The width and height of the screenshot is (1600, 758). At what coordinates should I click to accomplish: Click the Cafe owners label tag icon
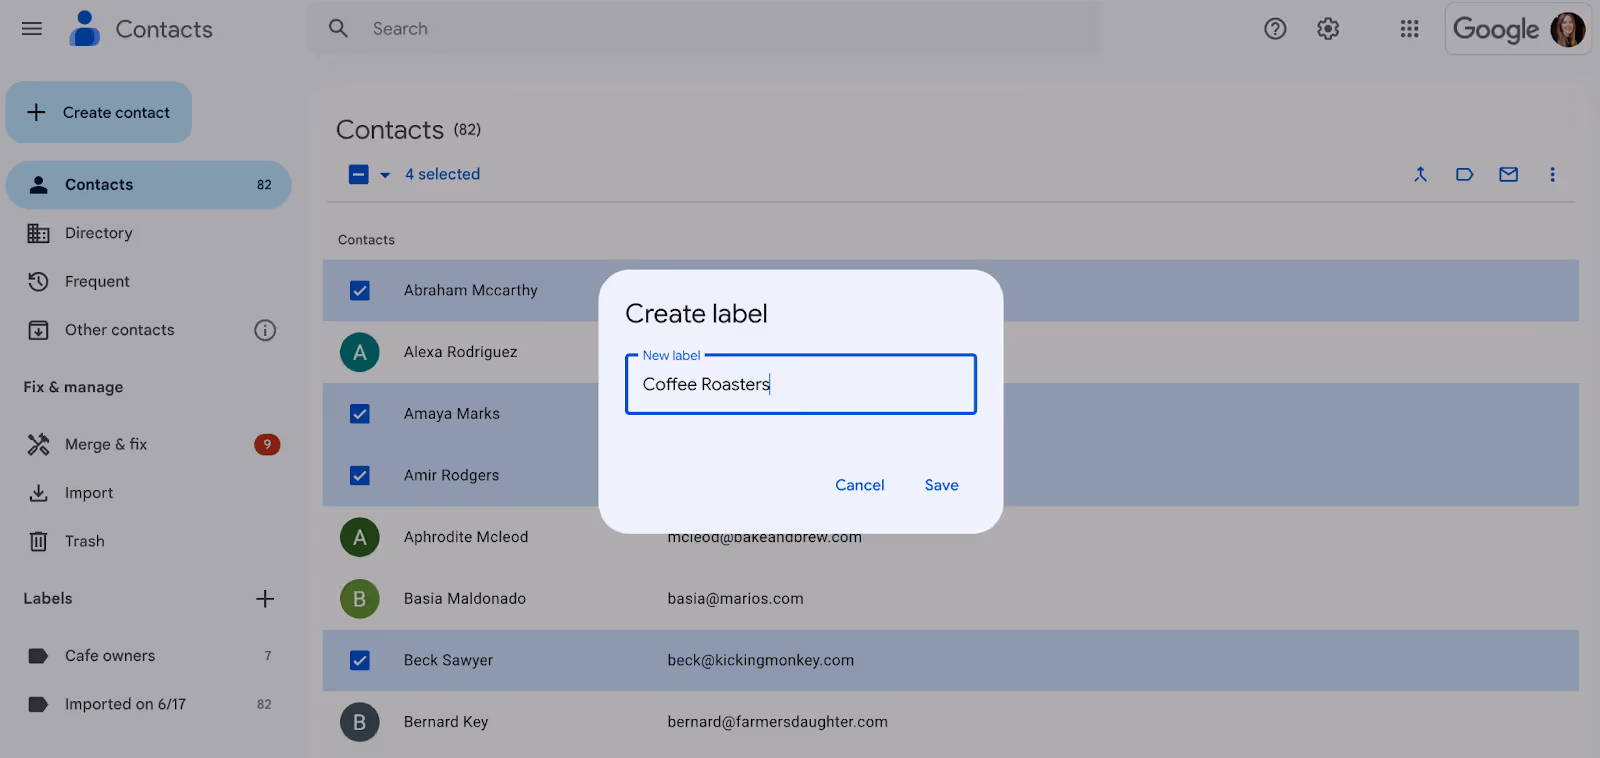38,656
